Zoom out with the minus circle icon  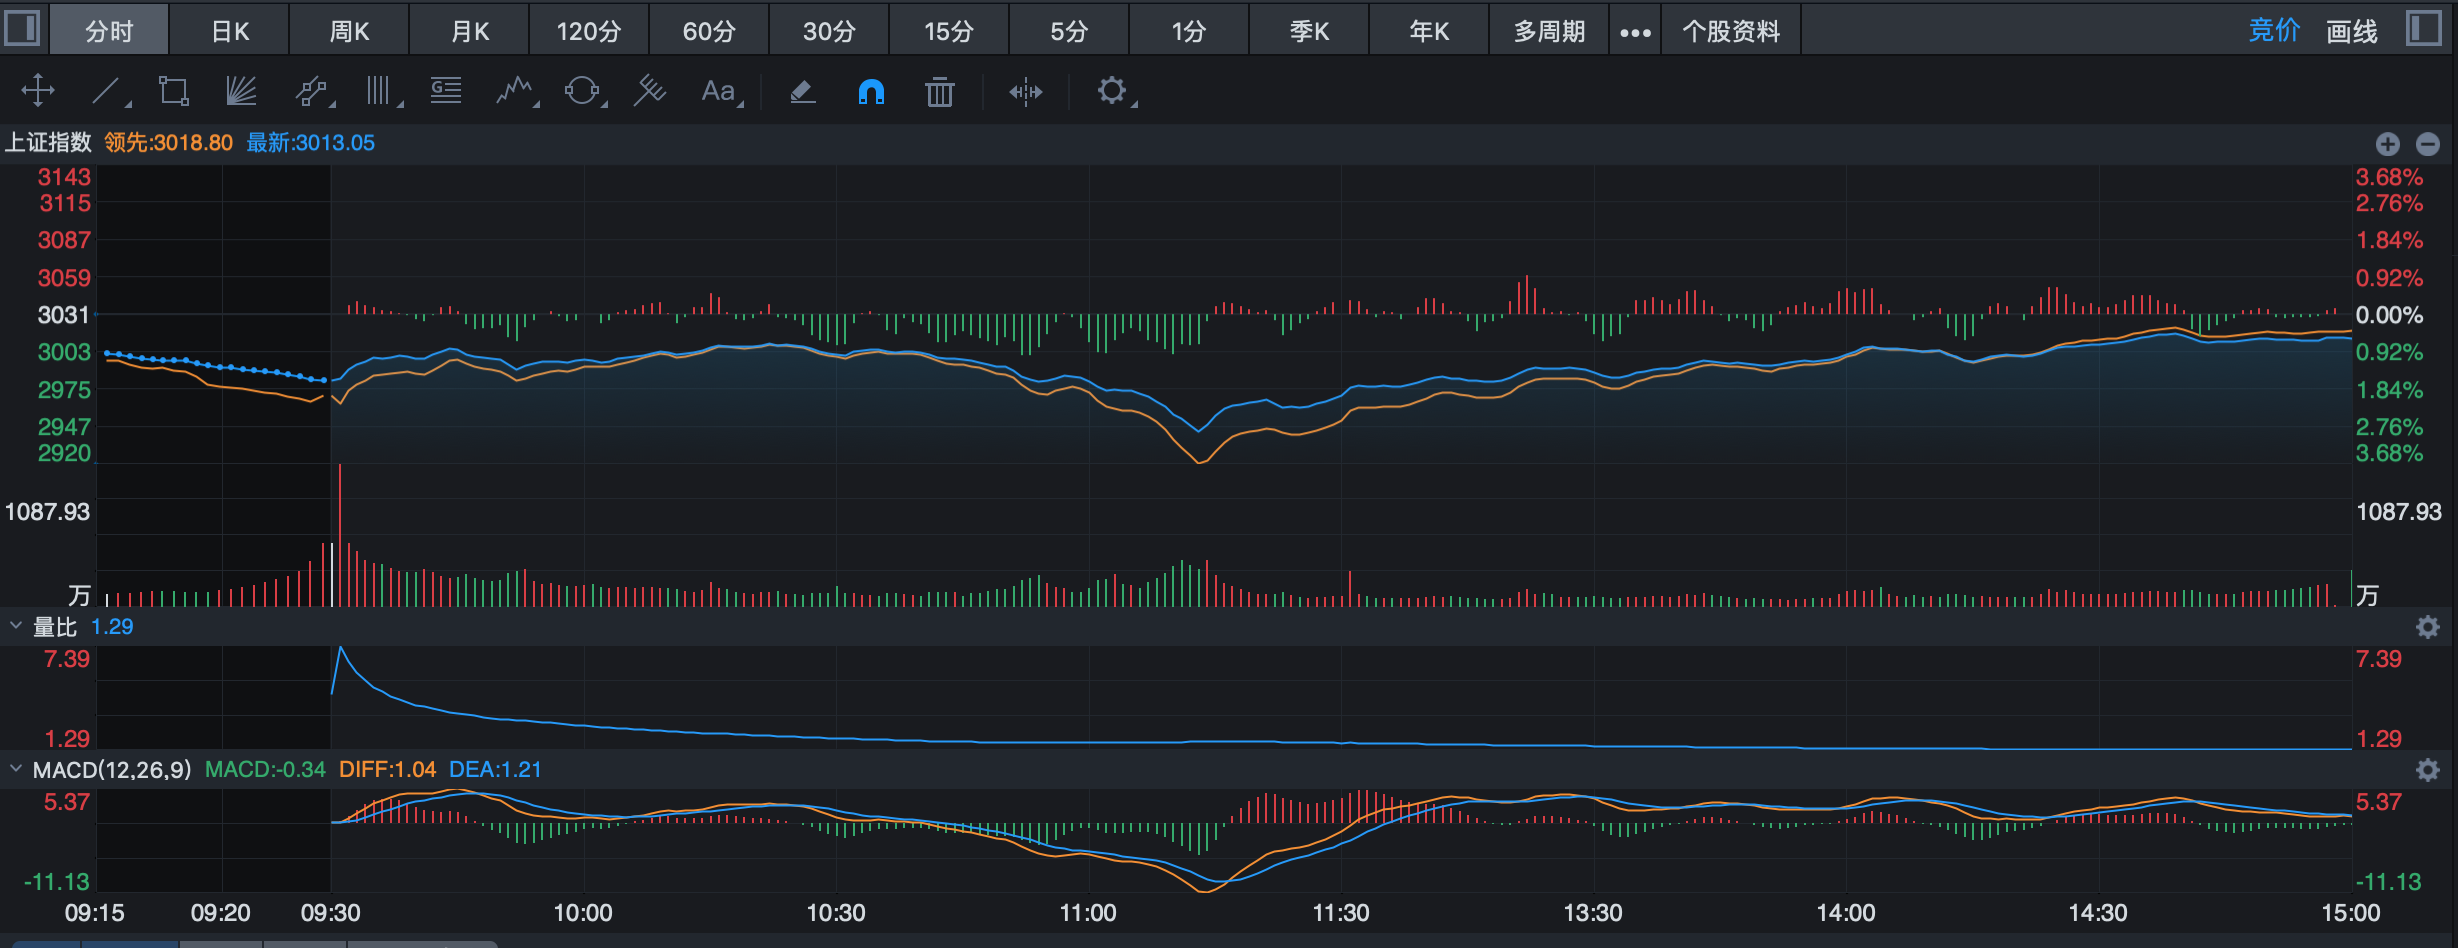point(2428,144)
